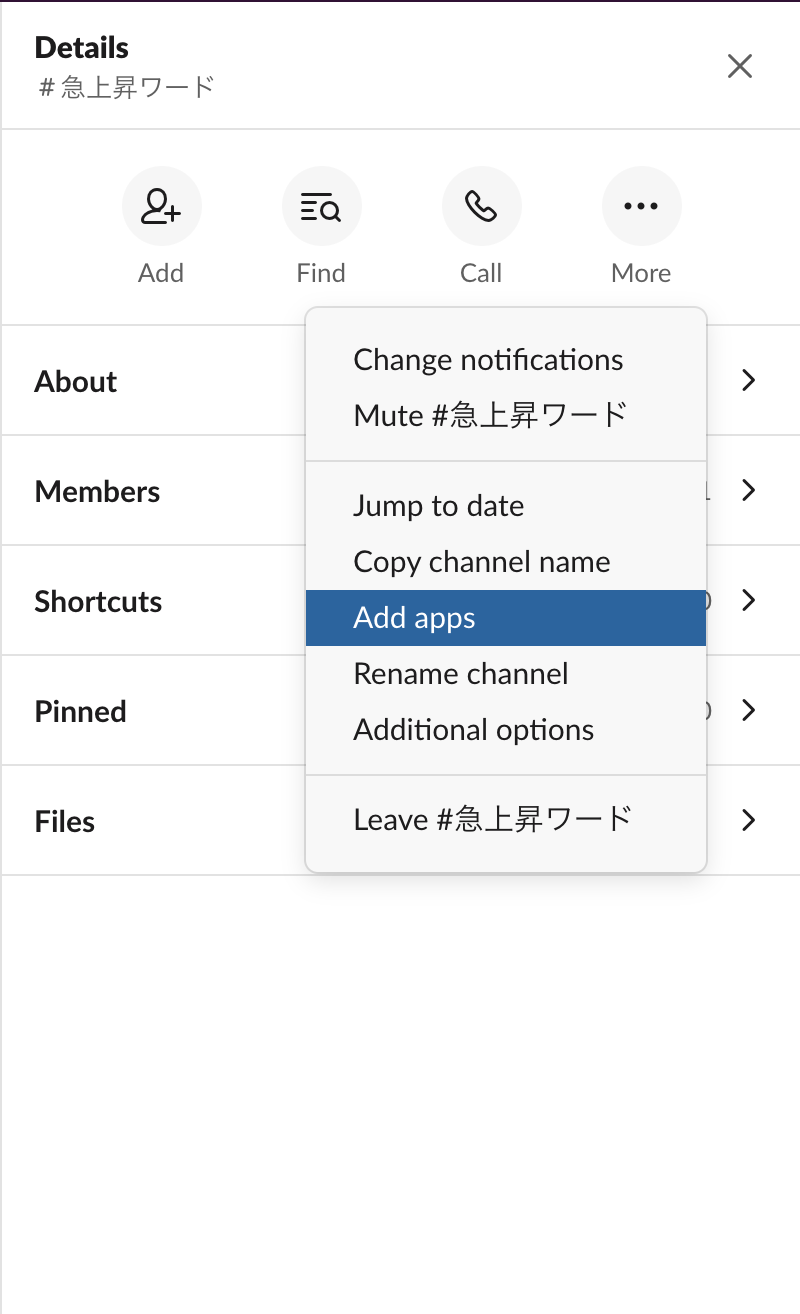Expand the Members section chevron
The height and width of the screenshot is (1314, 800).
[x=748, y=490]
